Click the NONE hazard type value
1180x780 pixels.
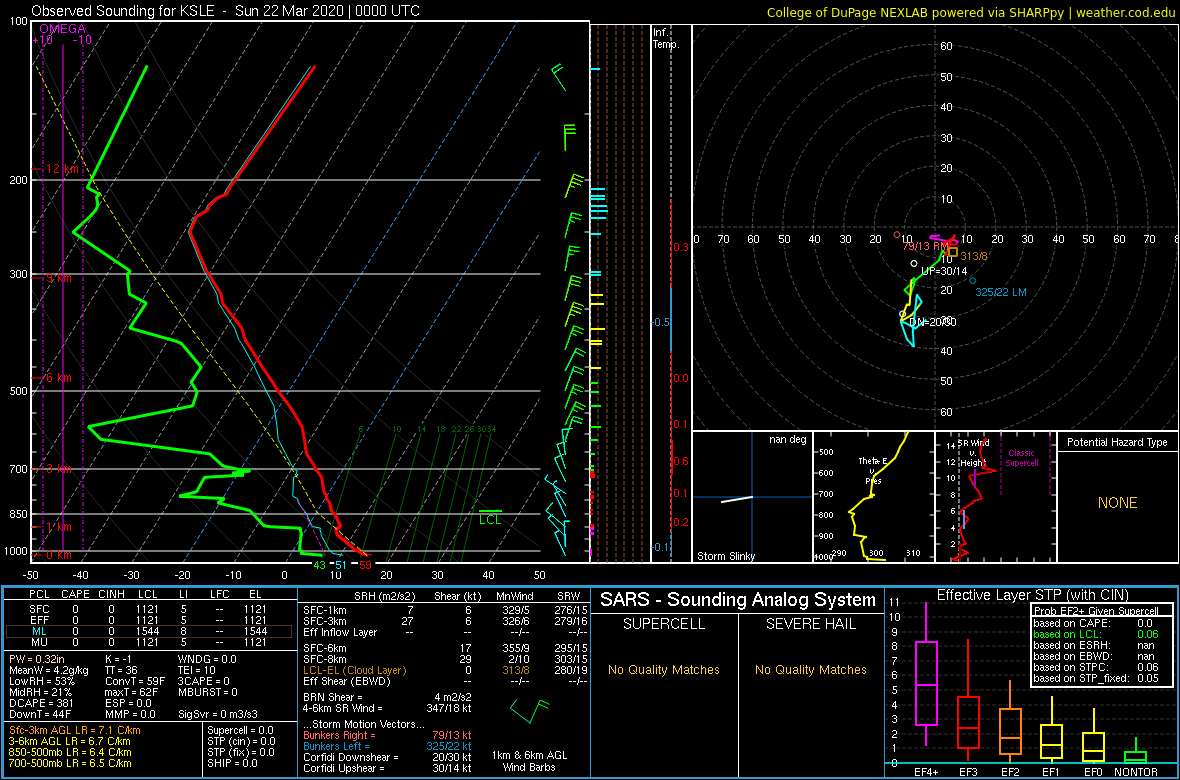point(1117,503)
